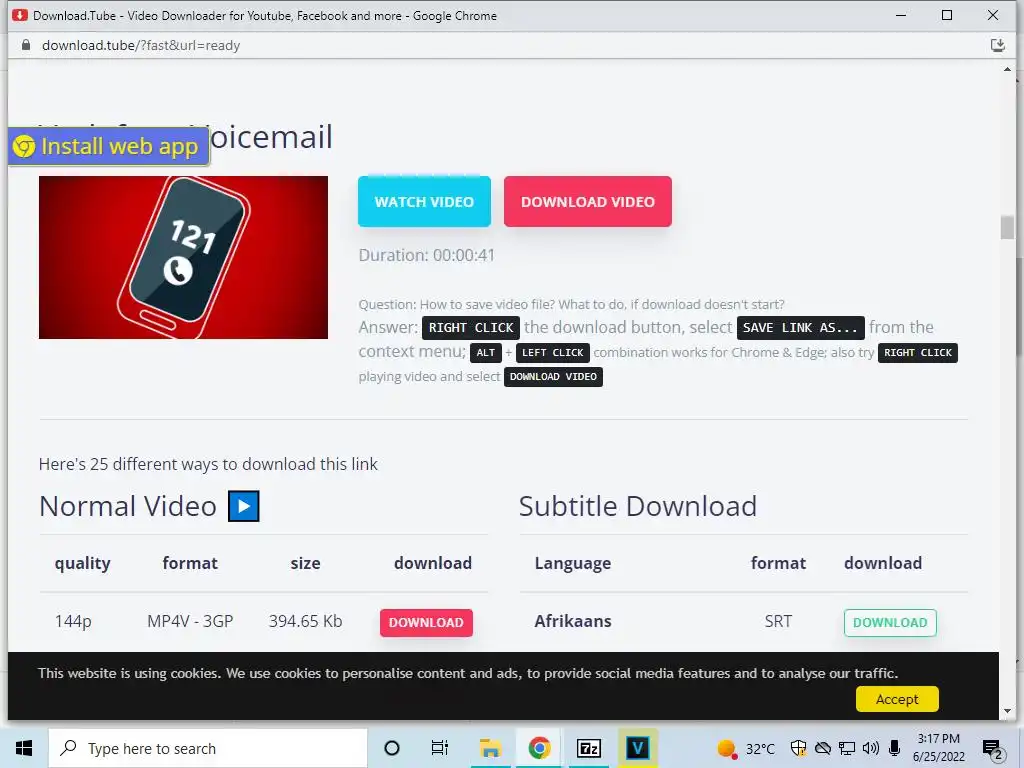Click the cloud sync tray icon
1024x768 pixels.
pyautogui.click(x=823, y=748)
